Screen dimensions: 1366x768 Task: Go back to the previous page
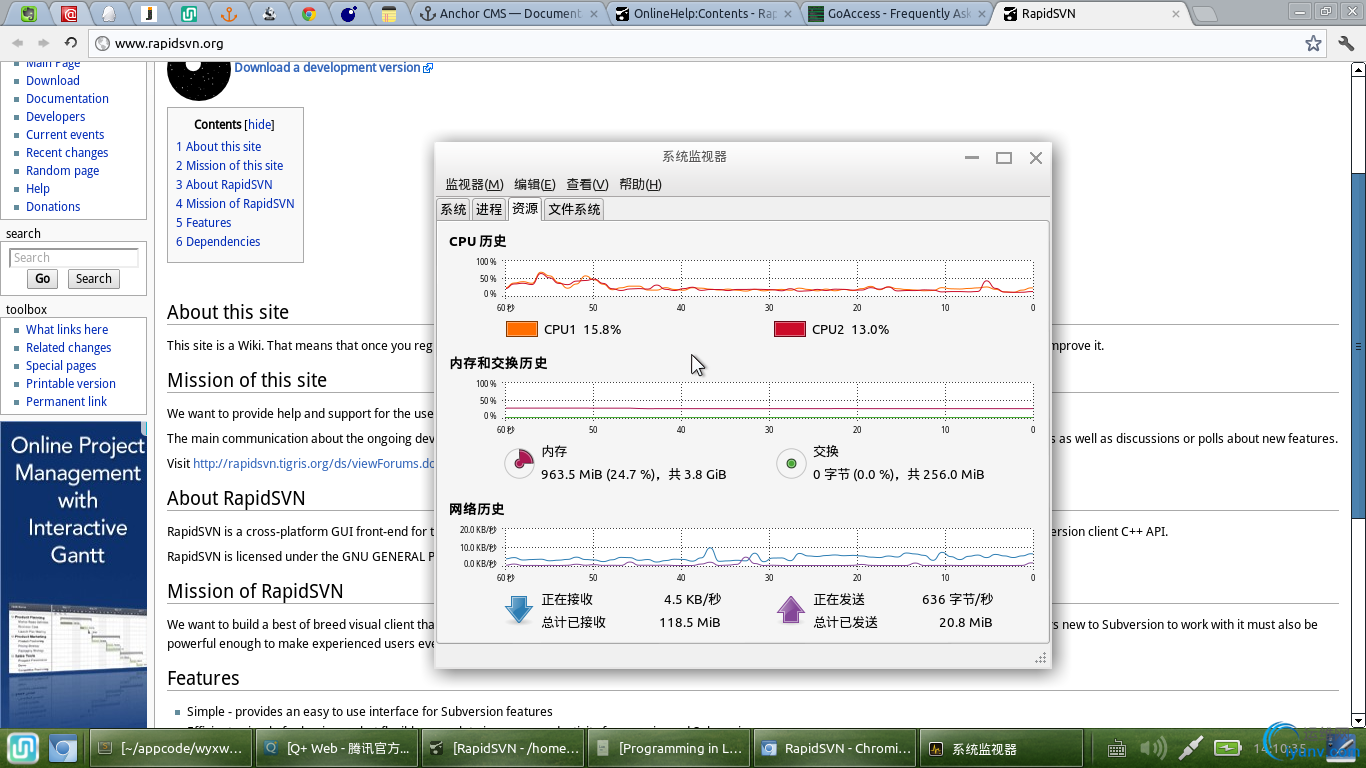coord(17,43)
